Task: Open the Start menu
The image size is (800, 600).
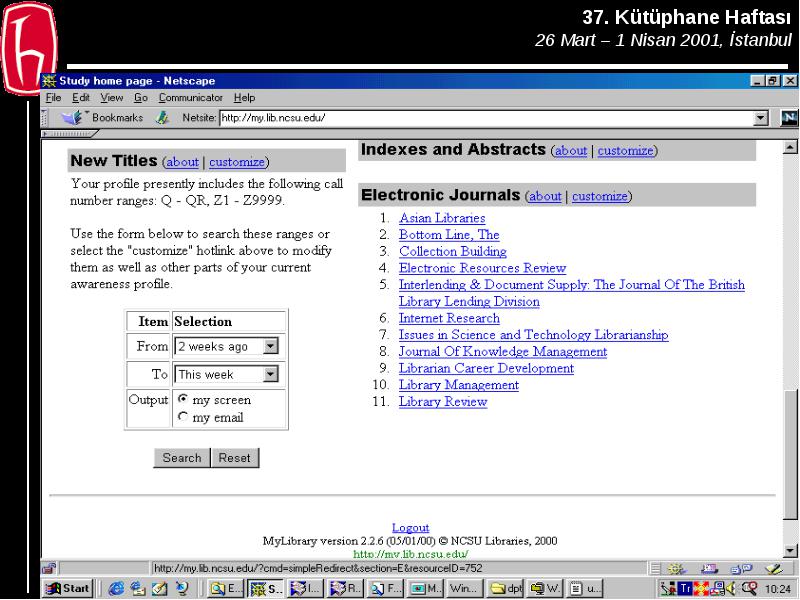Action: pyautogui.click(x=67, y=588)
